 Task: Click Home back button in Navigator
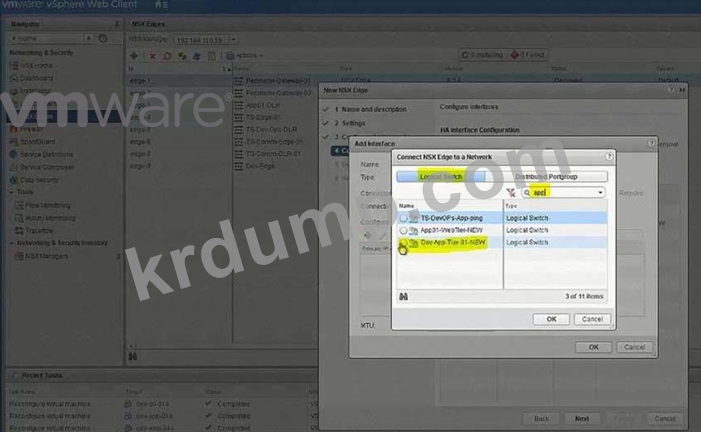coord(46,38)
